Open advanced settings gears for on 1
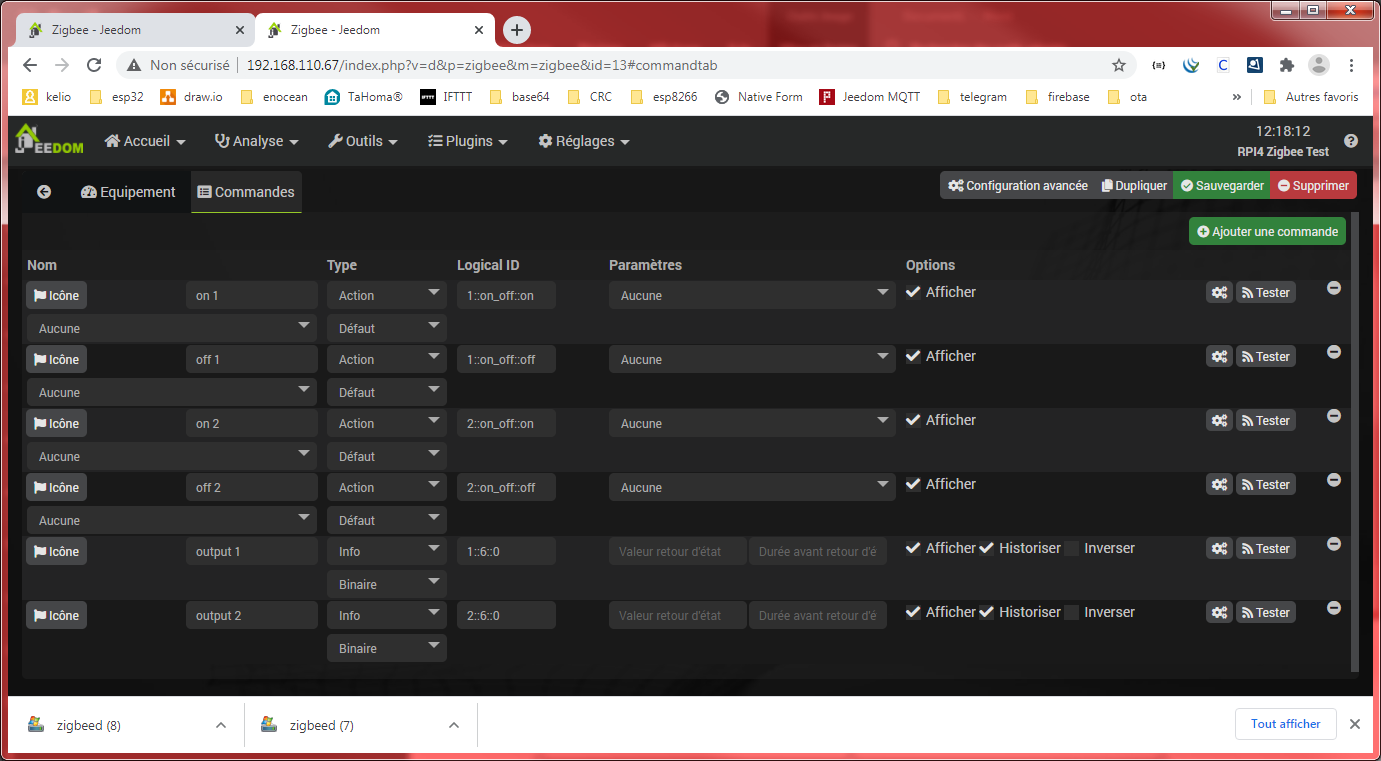This screenshot has height=761, width=1381. pyautogui.click(x=1219, y=293)
